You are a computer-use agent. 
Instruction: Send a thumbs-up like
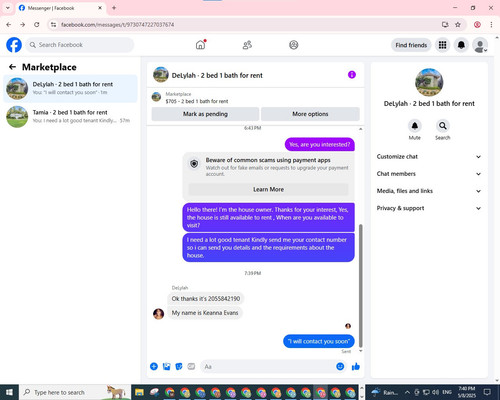tap(356, 367)
